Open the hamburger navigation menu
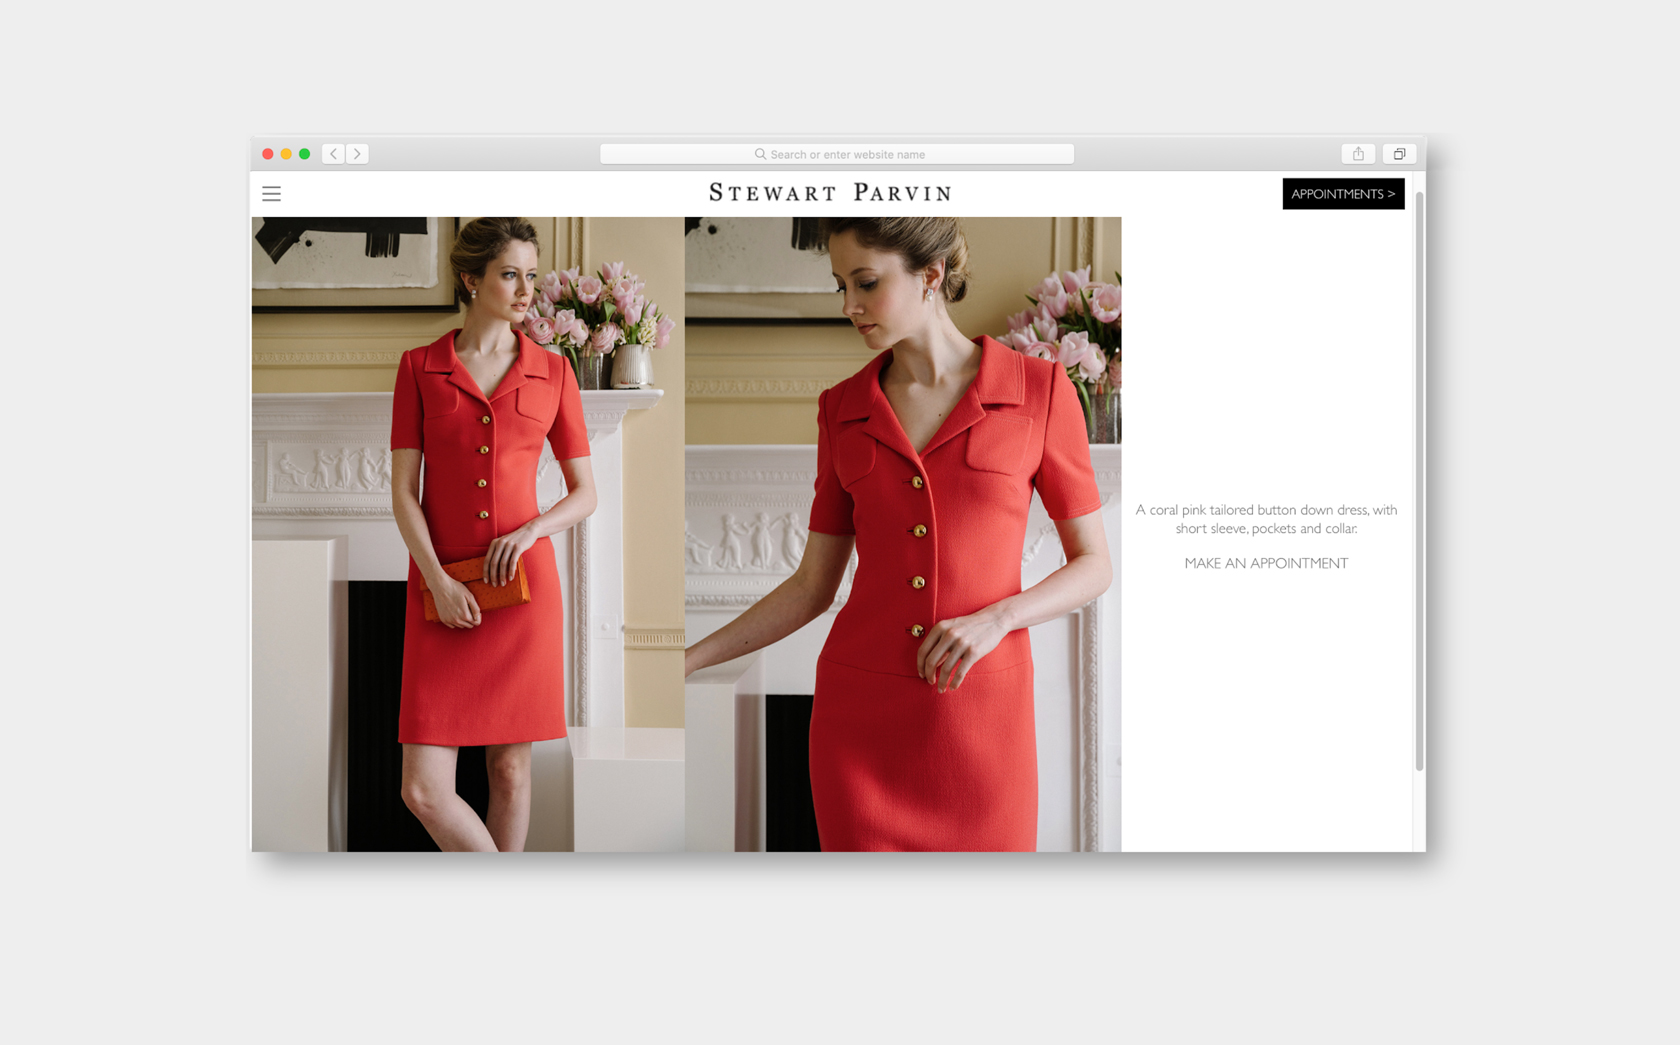This screenshot has height=1045, width=1680. [x=271, y=194]
